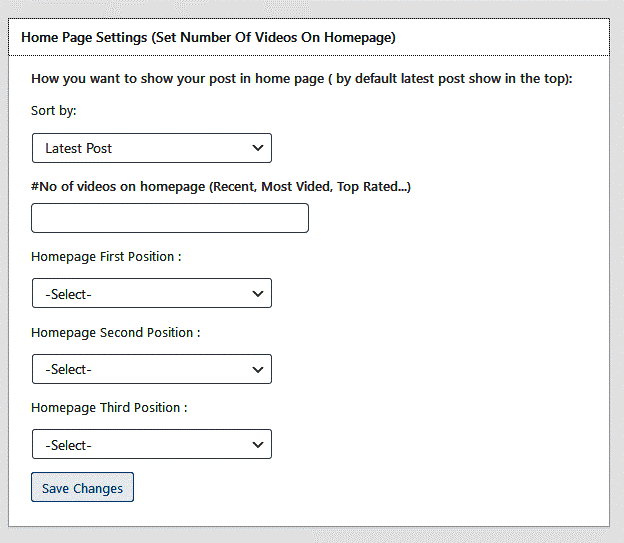Click '-Select-' text under Third Position

click(x=68, y=445)
